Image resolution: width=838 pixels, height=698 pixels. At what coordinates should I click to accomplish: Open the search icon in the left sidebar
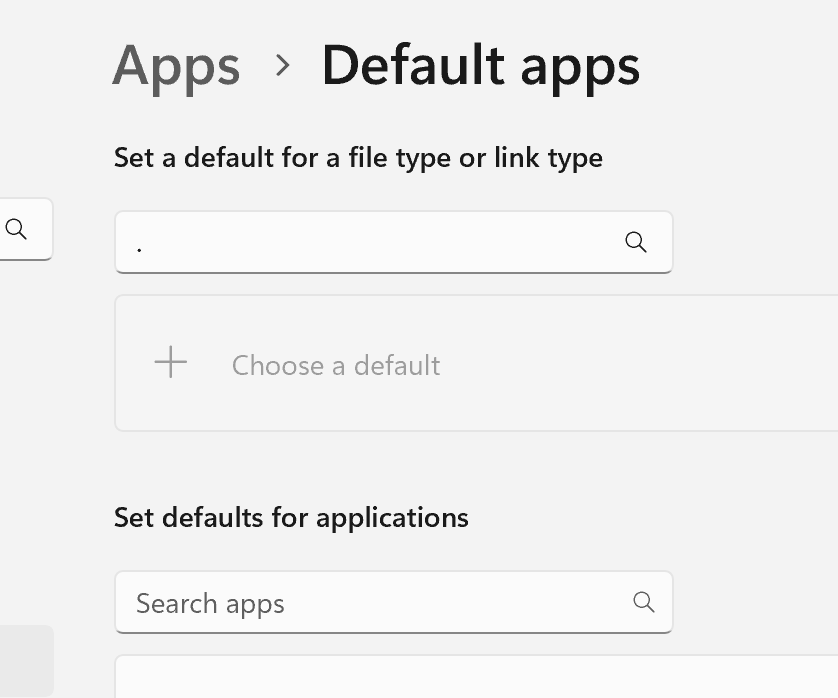click(16, 229)
